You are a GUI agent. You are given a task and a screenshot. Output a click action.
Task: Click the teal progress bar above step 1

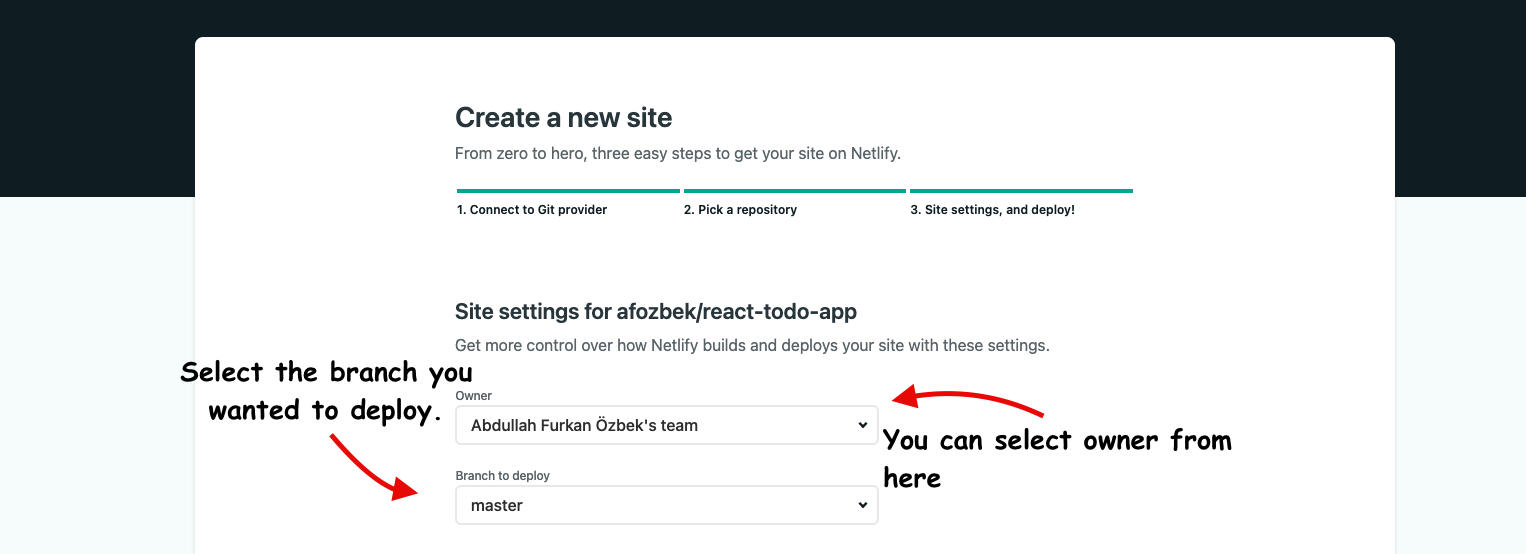click(568, 190)
